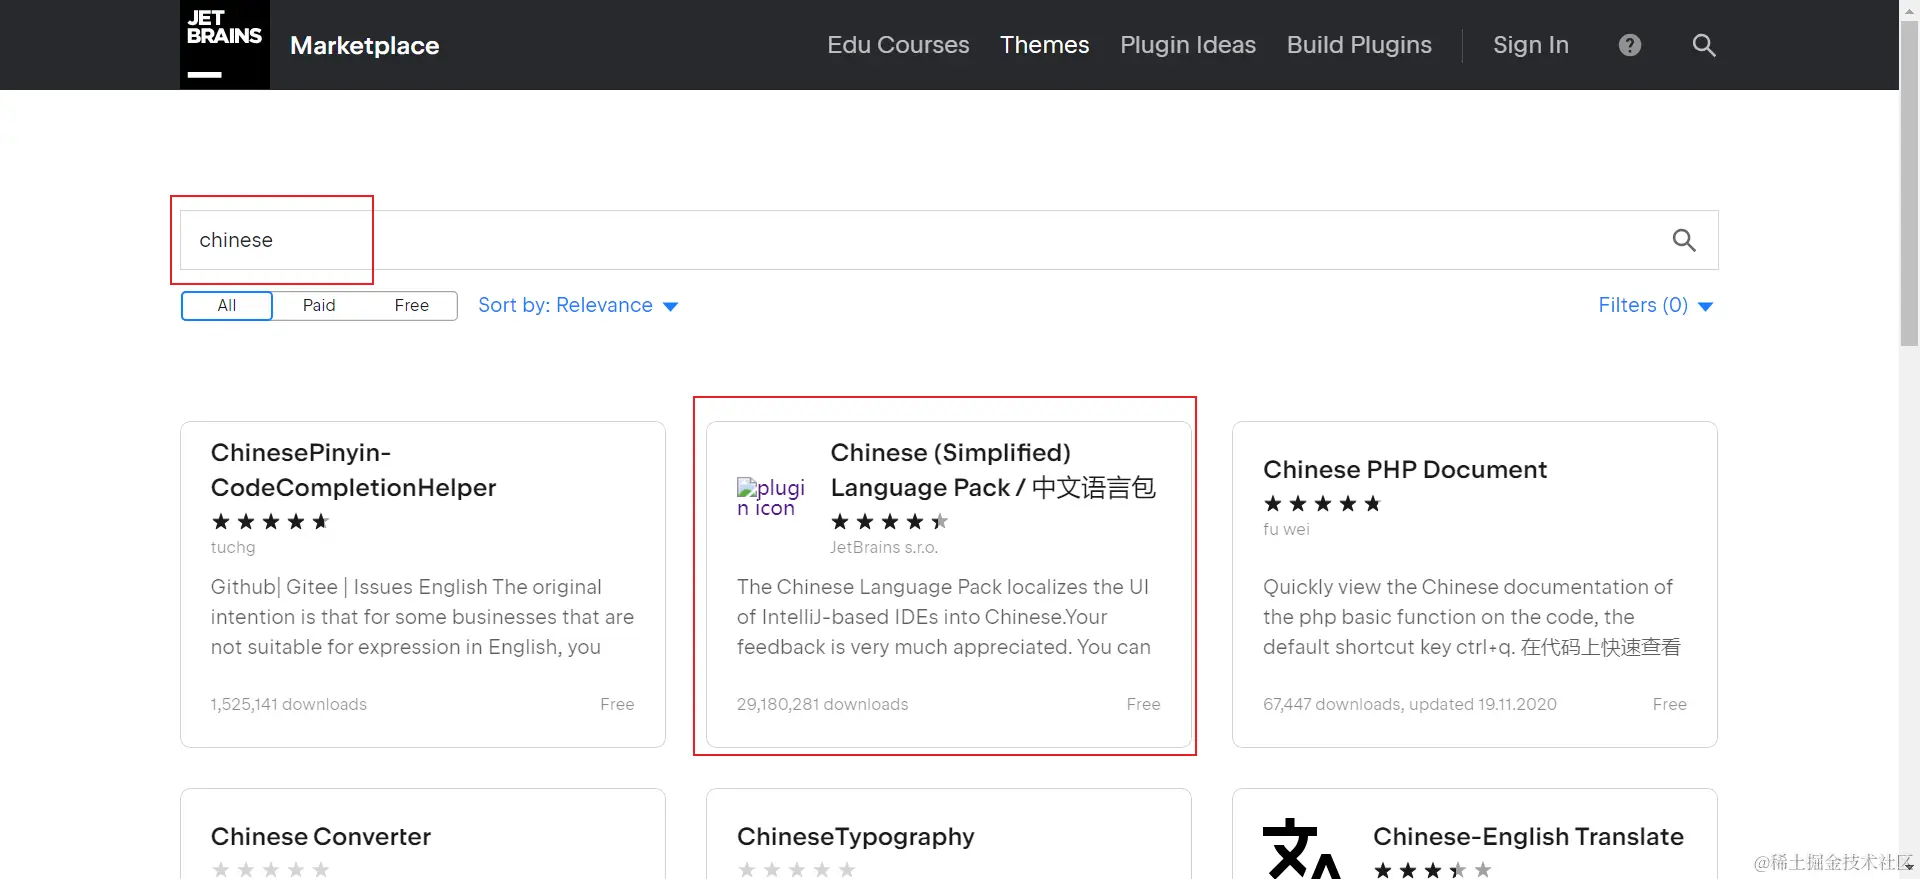Click vendor name 'fu wei'
This screenshot has height=879, width=1920.
point(1286,529)
